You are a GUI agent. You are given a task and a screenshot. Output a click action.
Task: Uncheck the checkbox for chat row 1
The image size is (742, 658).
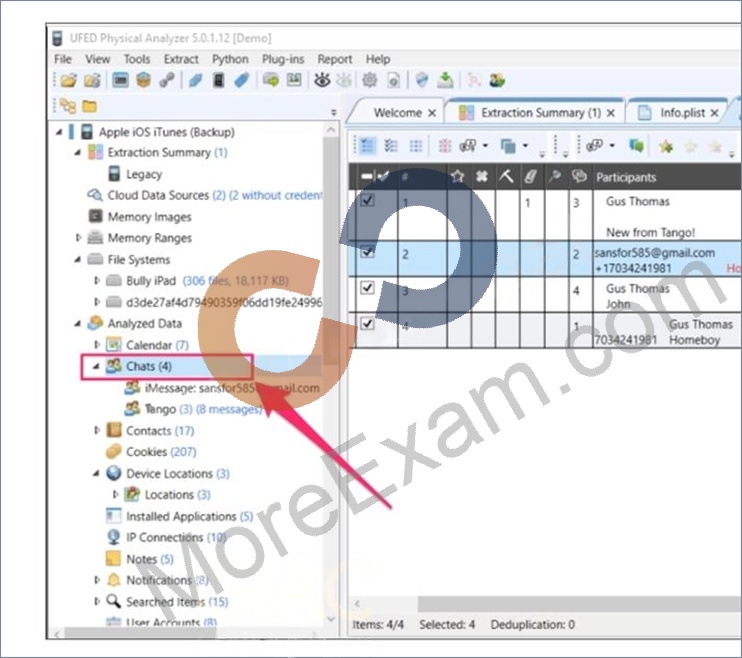(367, 200)
